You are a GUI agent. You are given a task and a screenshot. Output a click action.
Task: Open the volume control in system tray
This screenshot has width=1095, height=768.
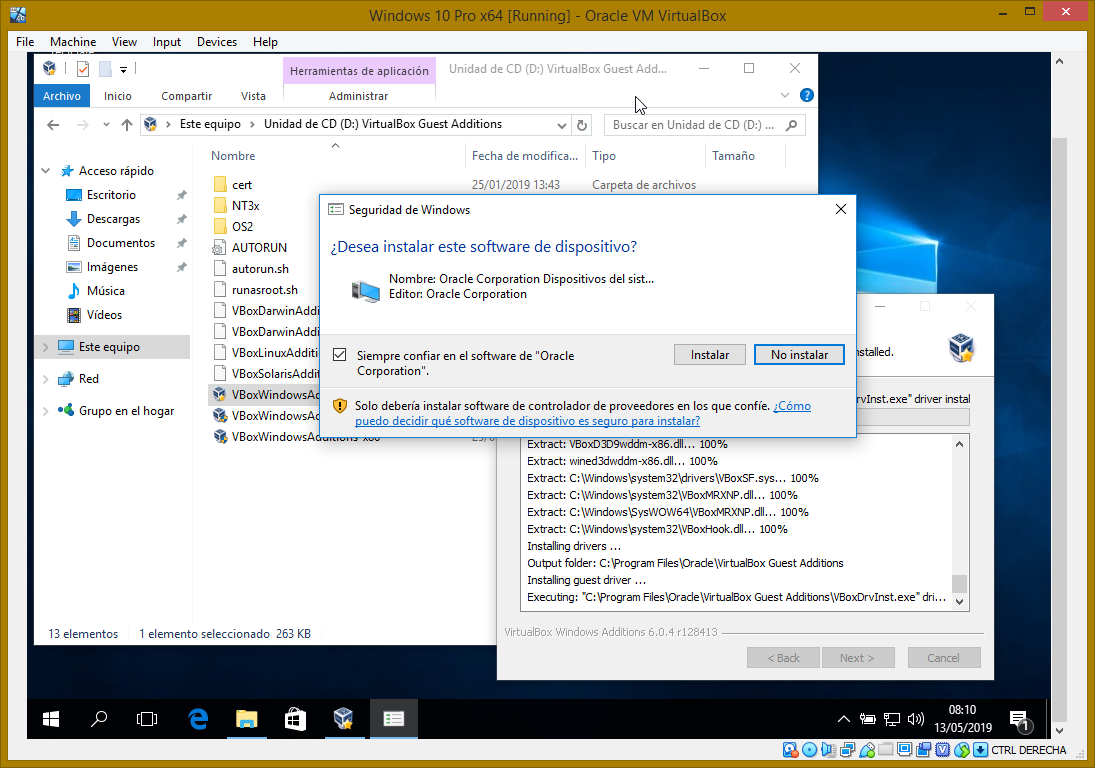pyautogui.click(x=916, y=718)
